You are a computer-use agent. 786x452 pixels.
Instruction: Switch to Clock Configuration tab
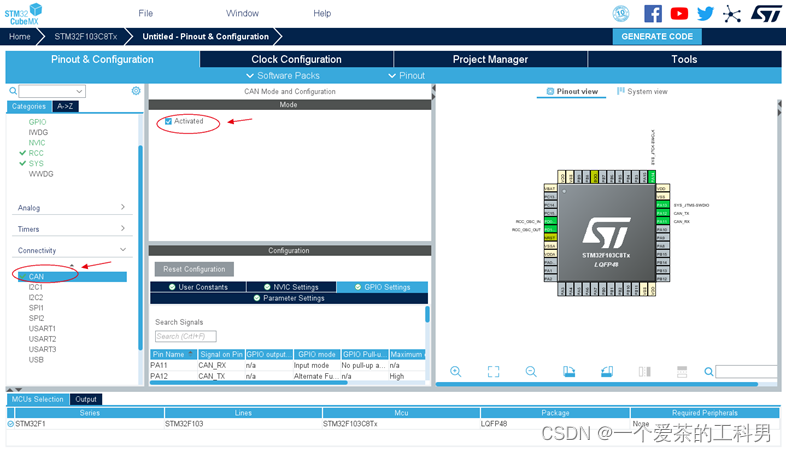[296, 59]
